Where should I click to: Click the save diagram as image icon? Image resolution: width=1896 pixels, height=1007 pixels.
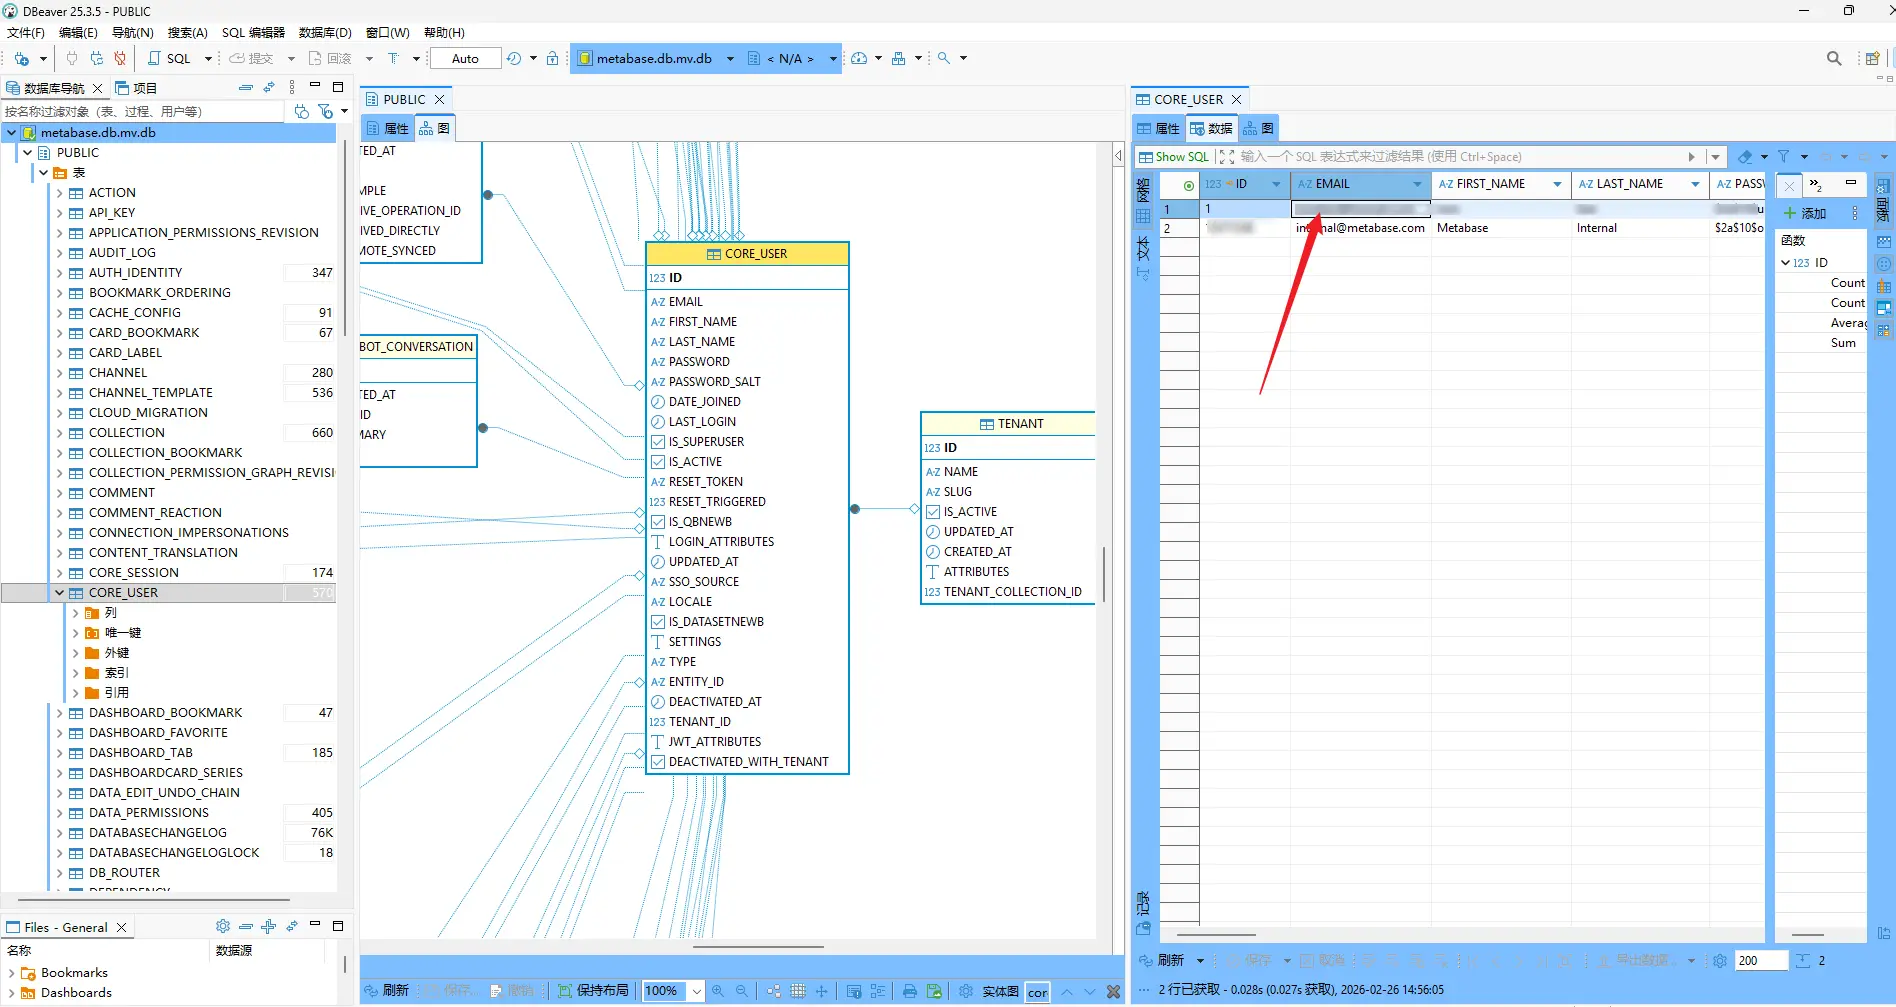coord(934,991)
